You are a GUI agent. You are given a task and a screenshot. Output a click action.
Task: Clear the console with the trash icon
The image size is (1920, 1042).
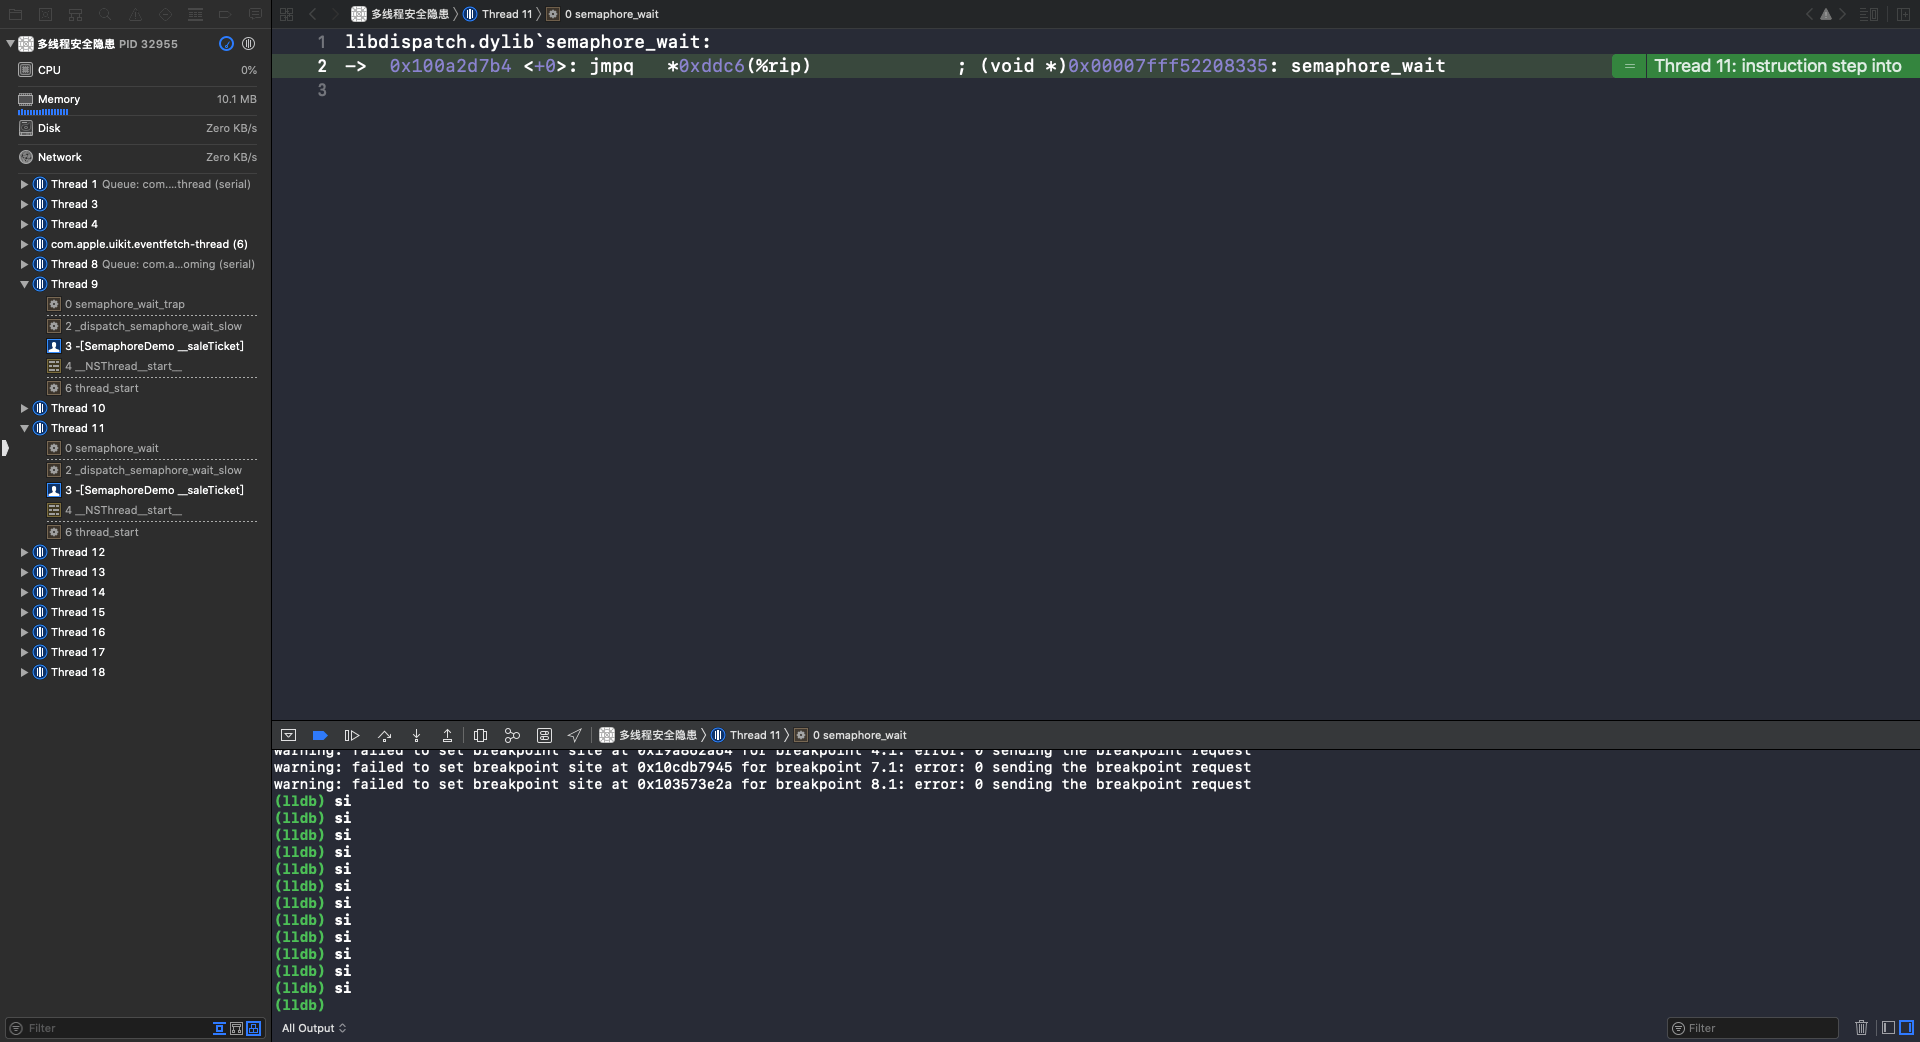(1861, 1027)
